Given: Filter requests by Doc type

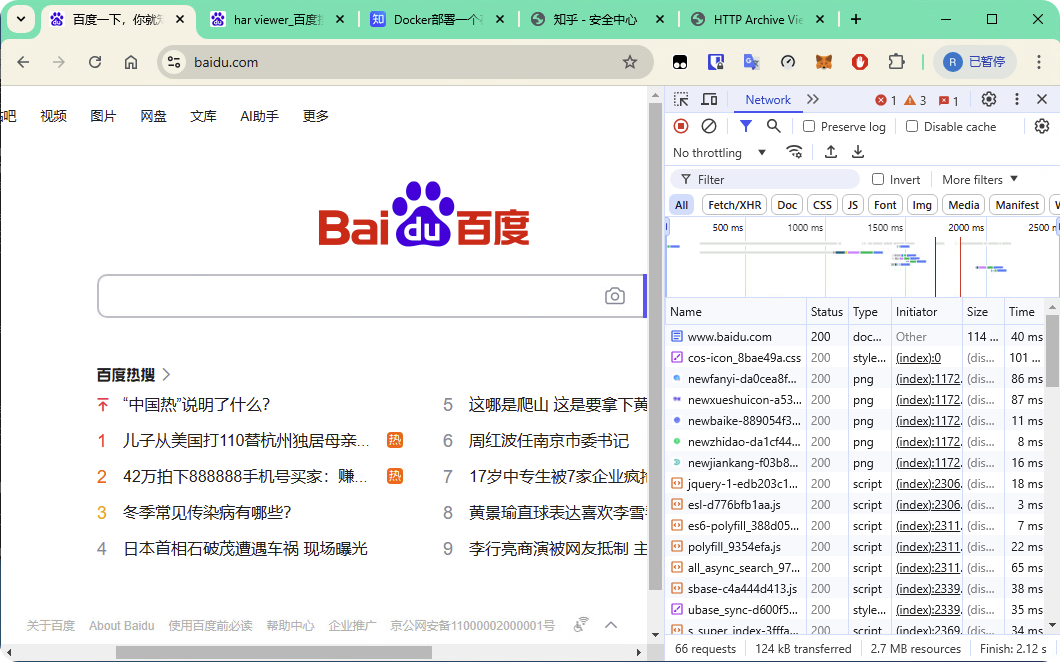Looking at the screenshot, I should point(787,205).
